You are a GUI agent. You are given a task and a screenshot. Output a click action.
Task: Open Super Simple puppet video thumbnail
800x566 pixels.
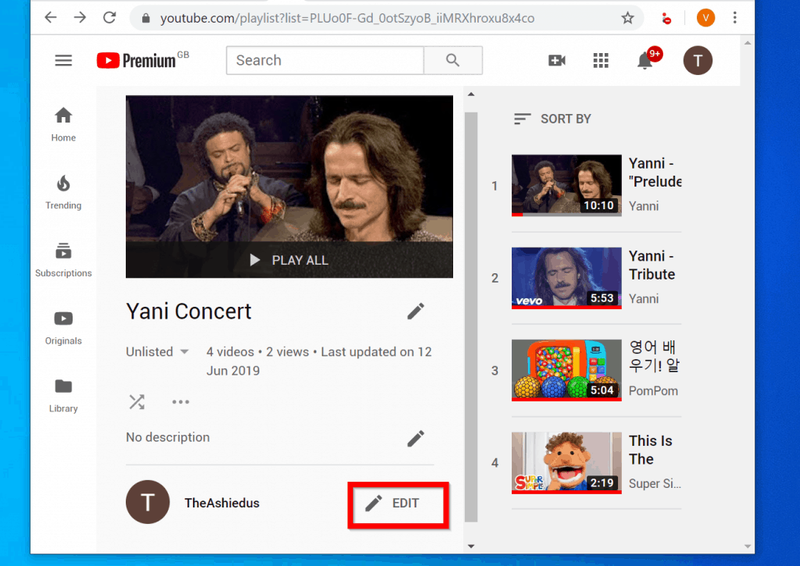coord(566,463)
